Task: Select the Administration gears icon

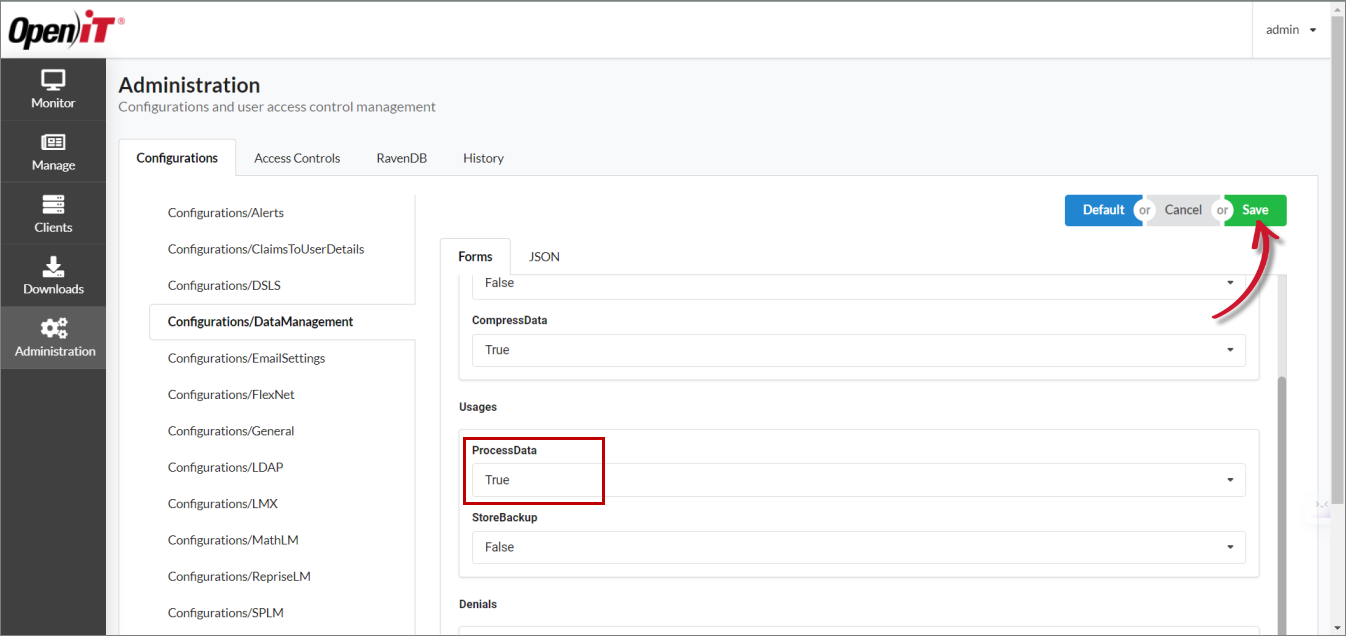Action: pos(53,336)
